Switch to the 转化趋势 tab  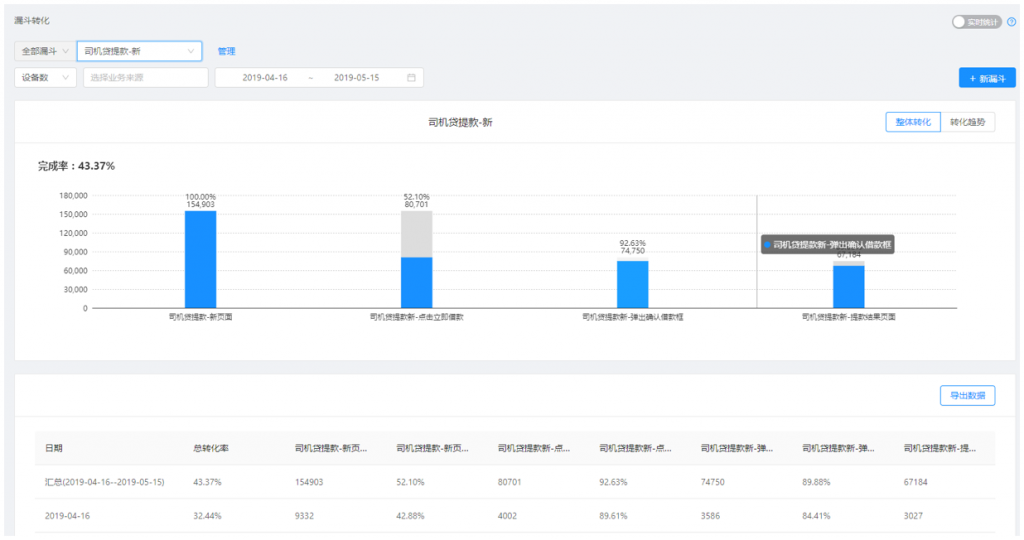[x=967, y=122]
